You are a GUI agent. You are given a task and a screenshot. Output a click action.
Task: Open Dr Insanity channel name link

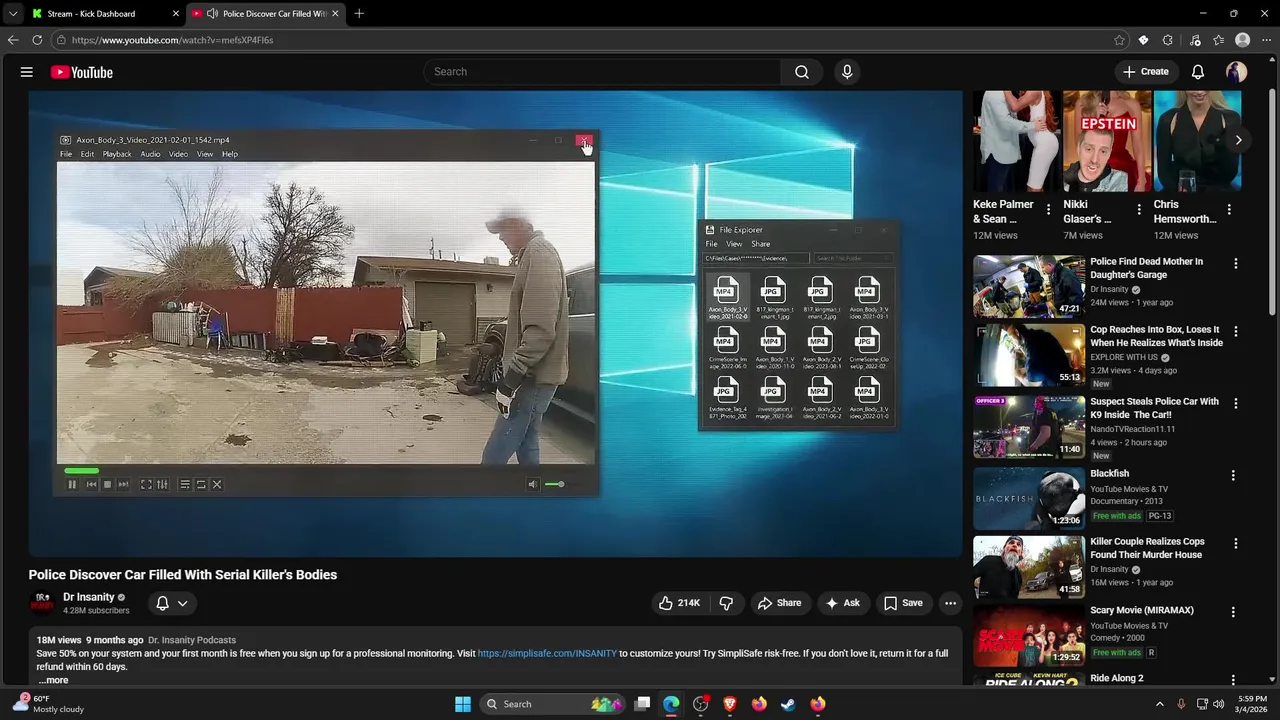89,597
